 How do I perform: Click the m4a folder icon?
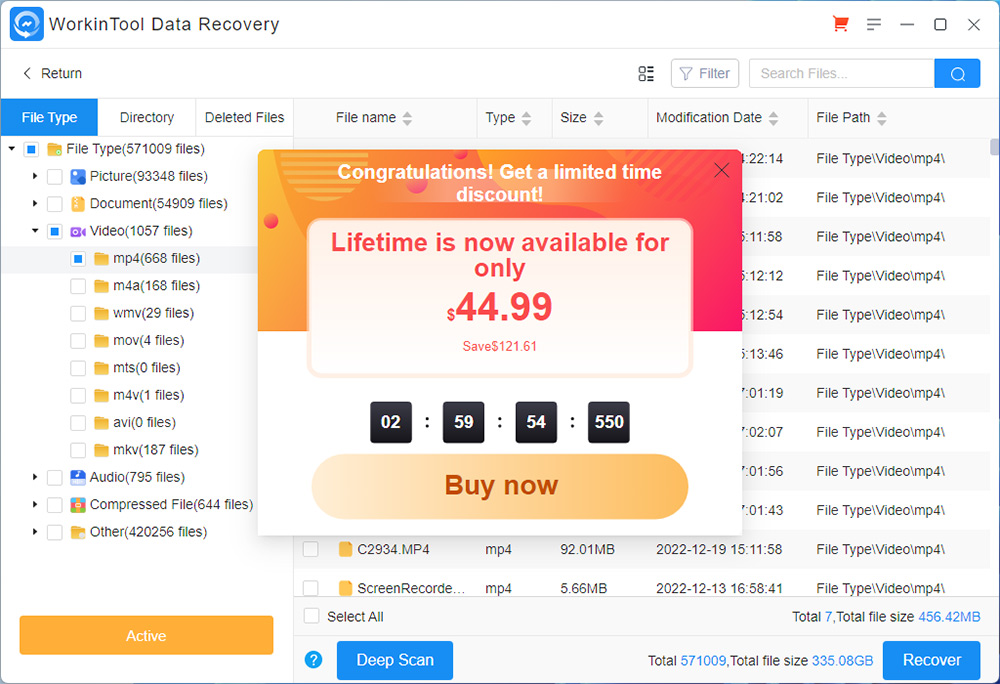(x=101, y=286)
